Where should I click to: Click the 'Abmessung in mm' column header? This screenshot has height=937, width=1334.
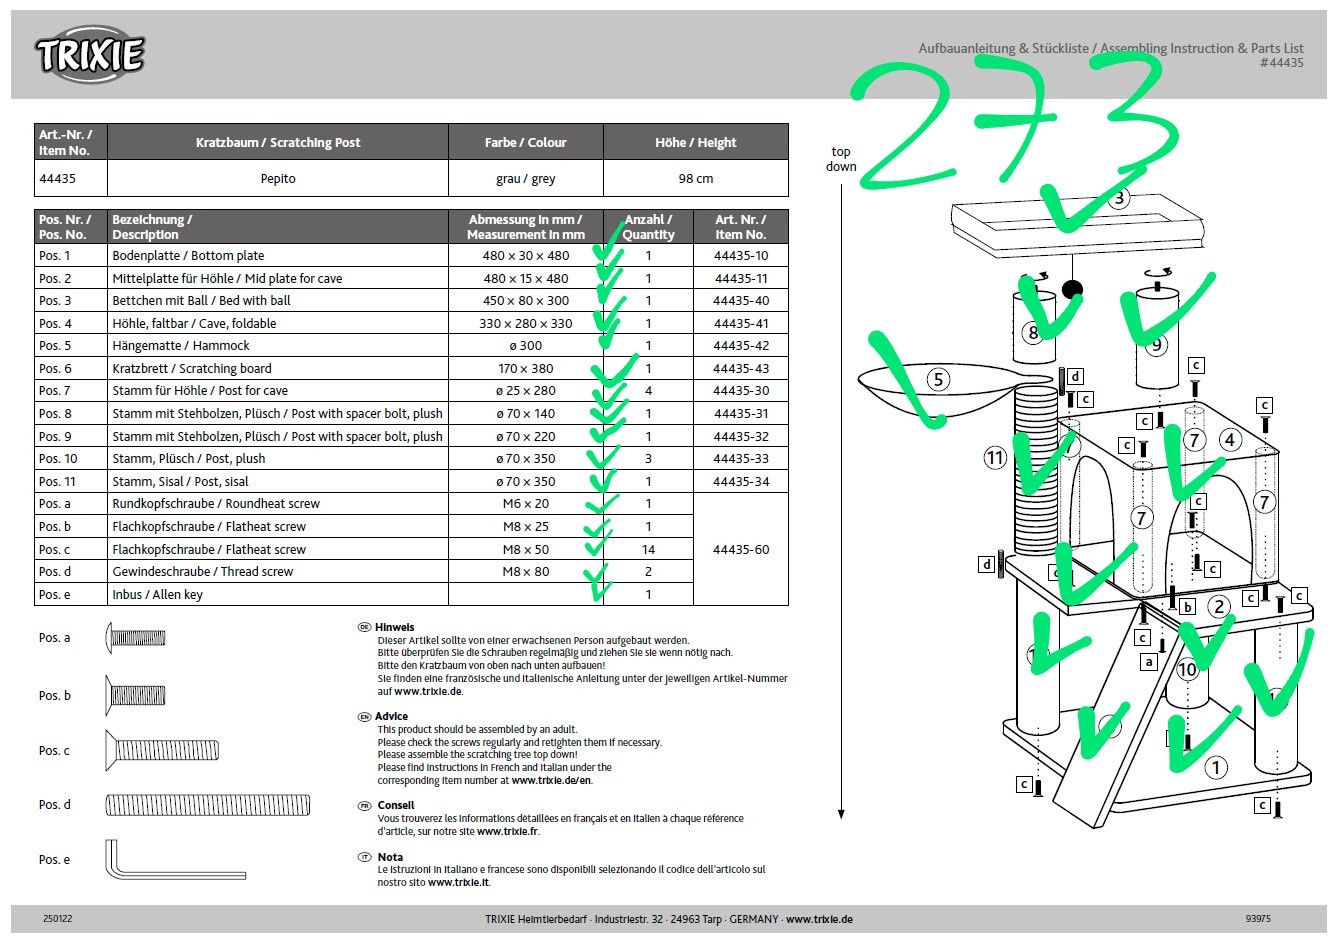point(525,227)
